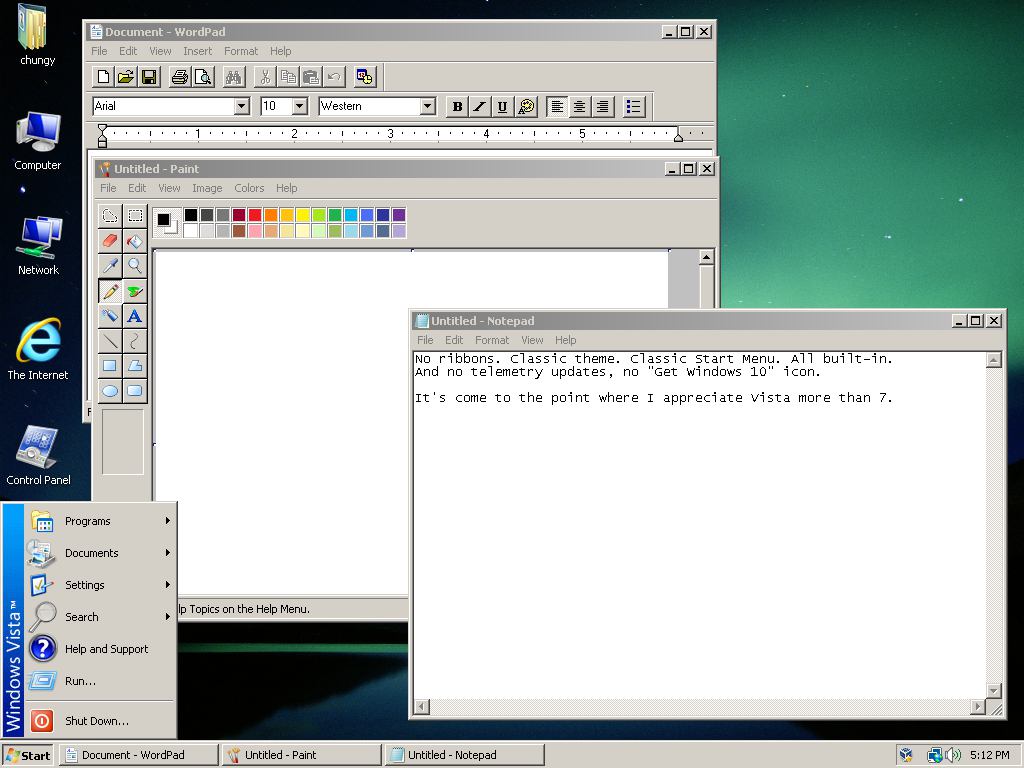Click Shut Down in Start menu
This screenshot has height=768, width=1024.
click(x=101, y=721)
